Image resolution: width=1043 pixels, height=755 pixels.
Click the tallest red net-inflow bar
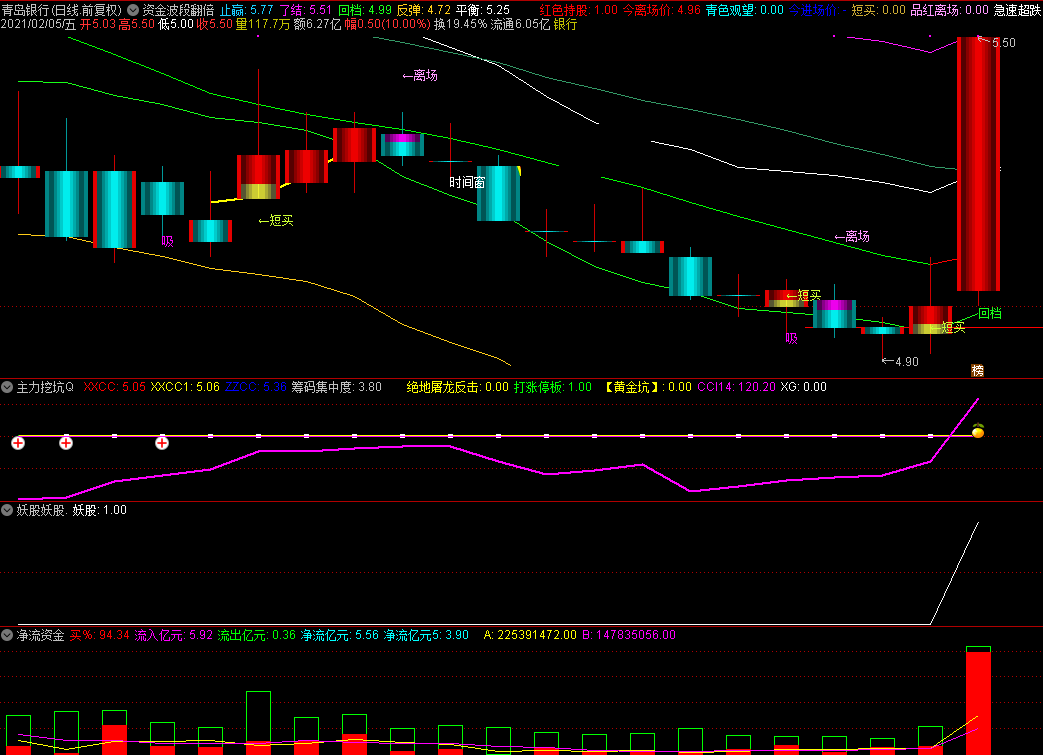tap(978, 703)
